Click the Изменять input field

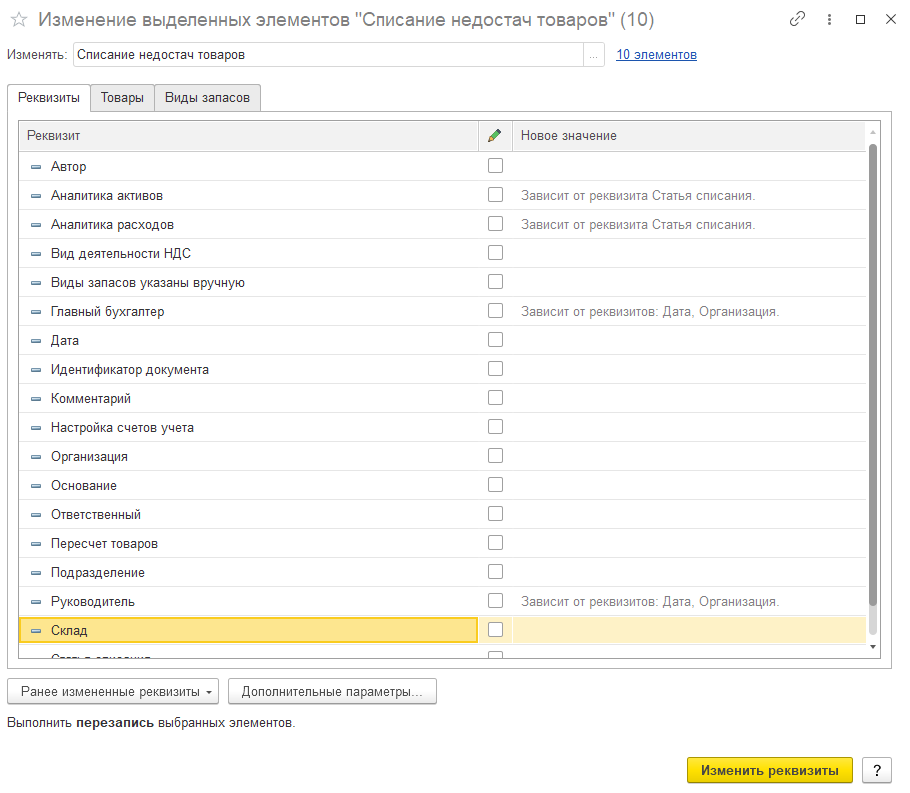(328, 55)
